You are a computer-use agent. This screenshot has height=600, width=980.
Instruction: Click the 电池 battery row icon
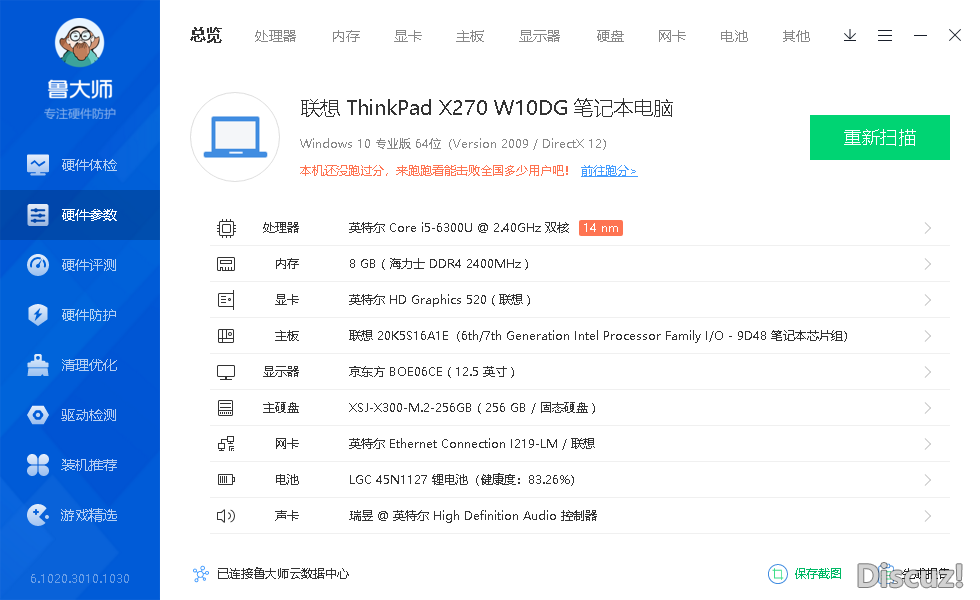pyautogui.click(x=226, y=480)
